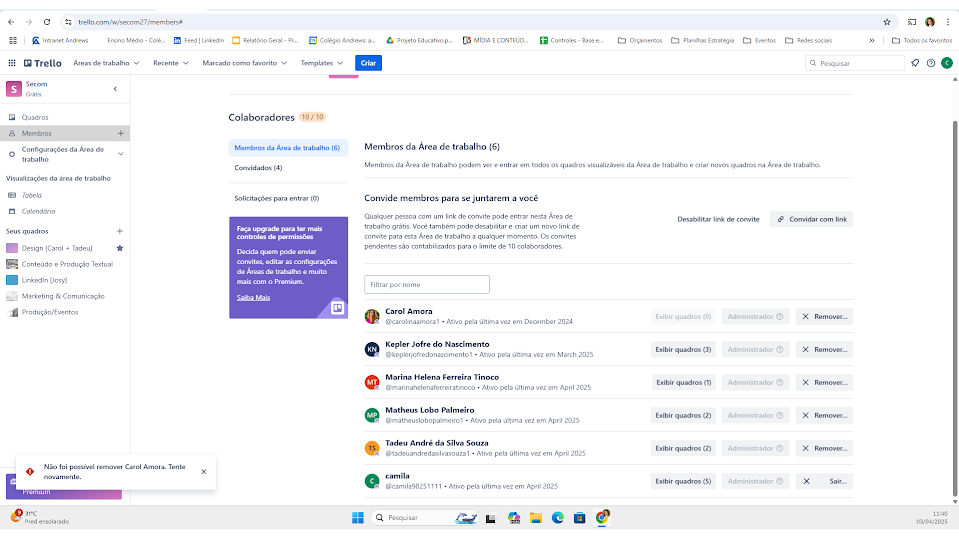The height and width of the screenshot is (539, 959).
Task: Unstar the Design [Carol + Tadeu] board
Action: tap(120, 248)
